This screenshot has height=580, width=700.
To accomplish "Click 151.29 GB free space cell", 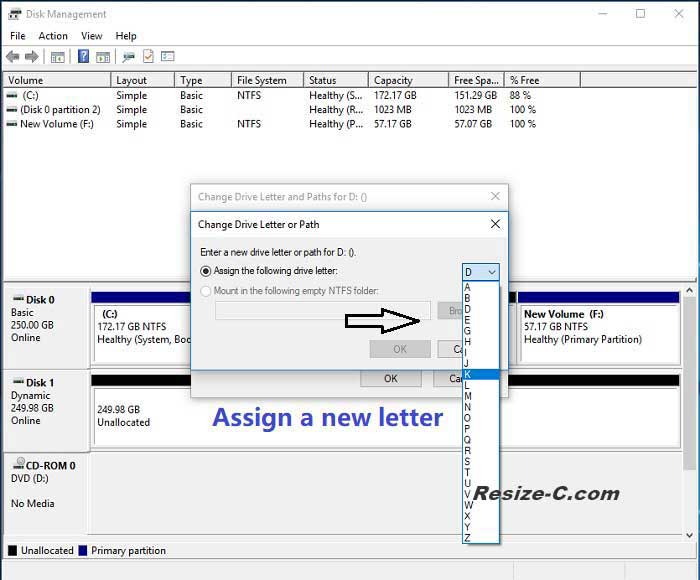I will click(475, 95).
